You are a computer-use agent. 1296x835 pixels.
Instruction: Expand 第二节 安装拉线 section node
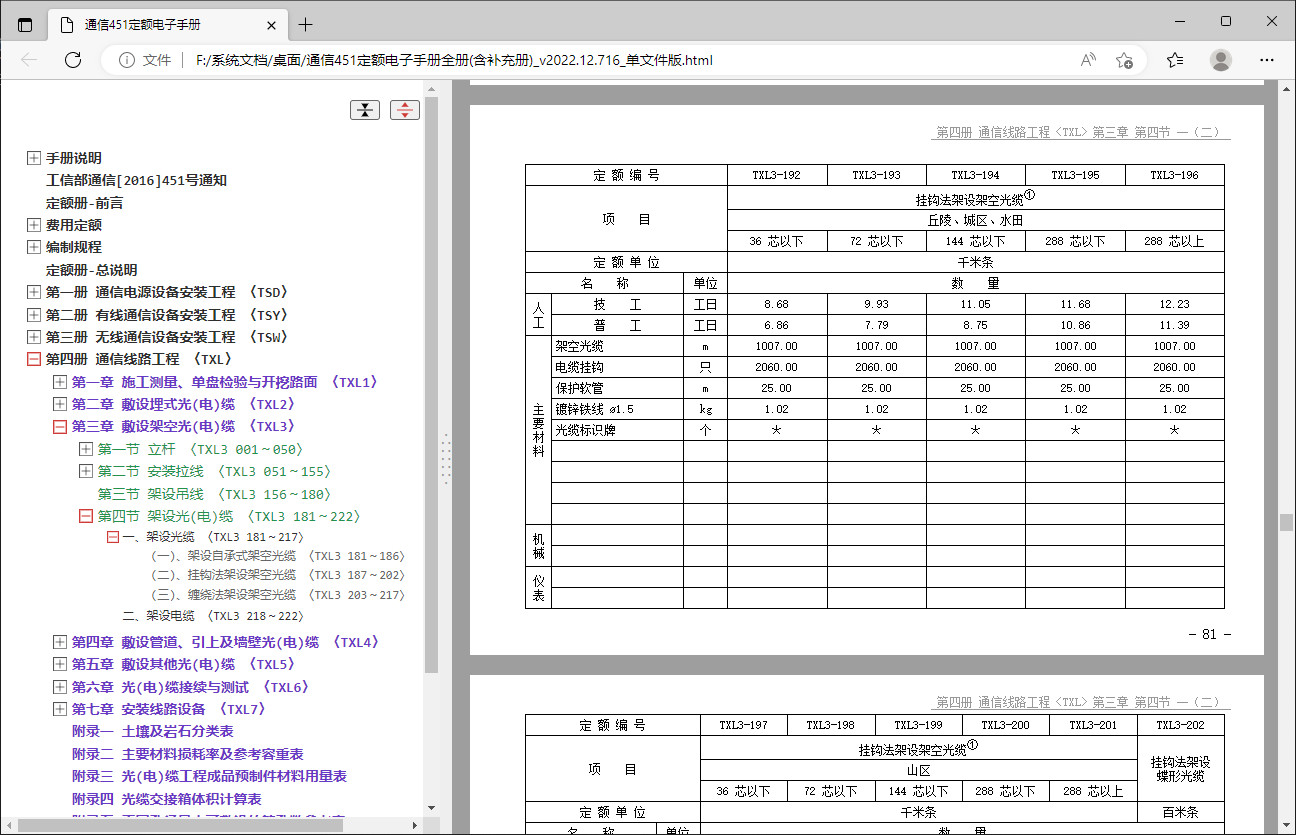[86, 471]
